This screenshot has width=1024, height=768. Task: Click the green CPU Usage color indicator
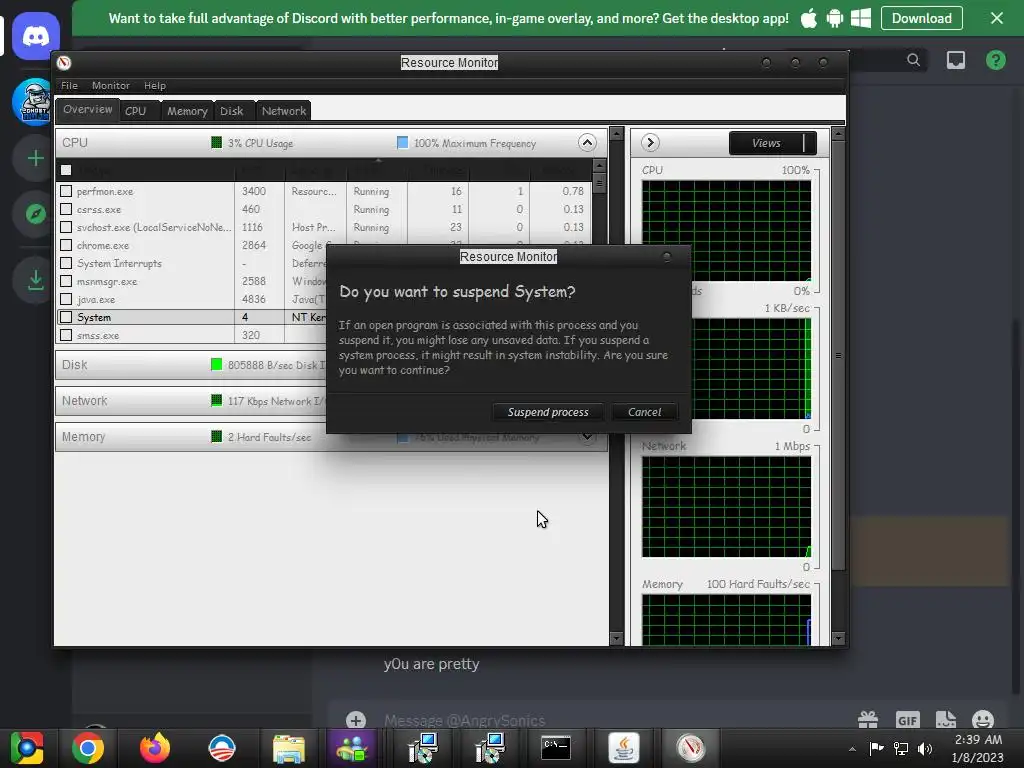216,142
